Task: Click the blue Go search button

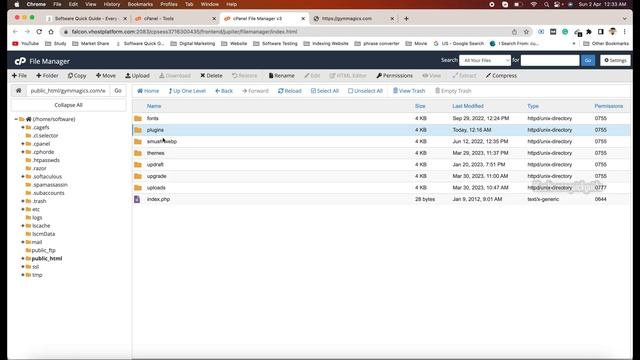Action: pos(588,60)
